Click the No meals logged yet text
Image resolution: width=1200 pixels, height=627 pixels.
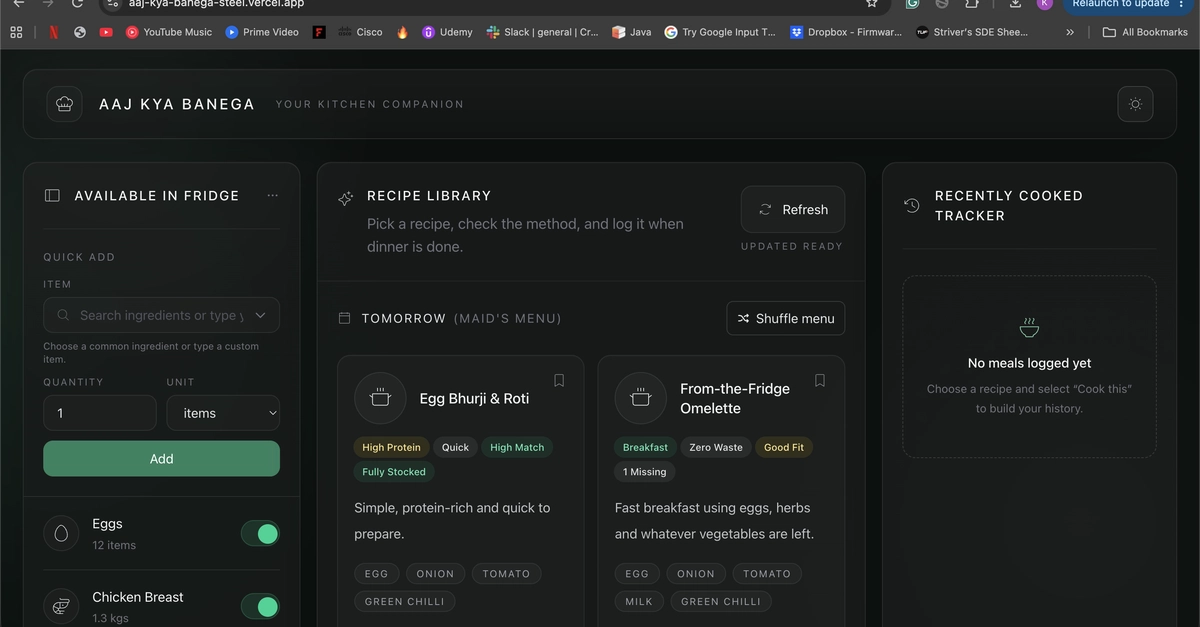tap(1029, 363)
